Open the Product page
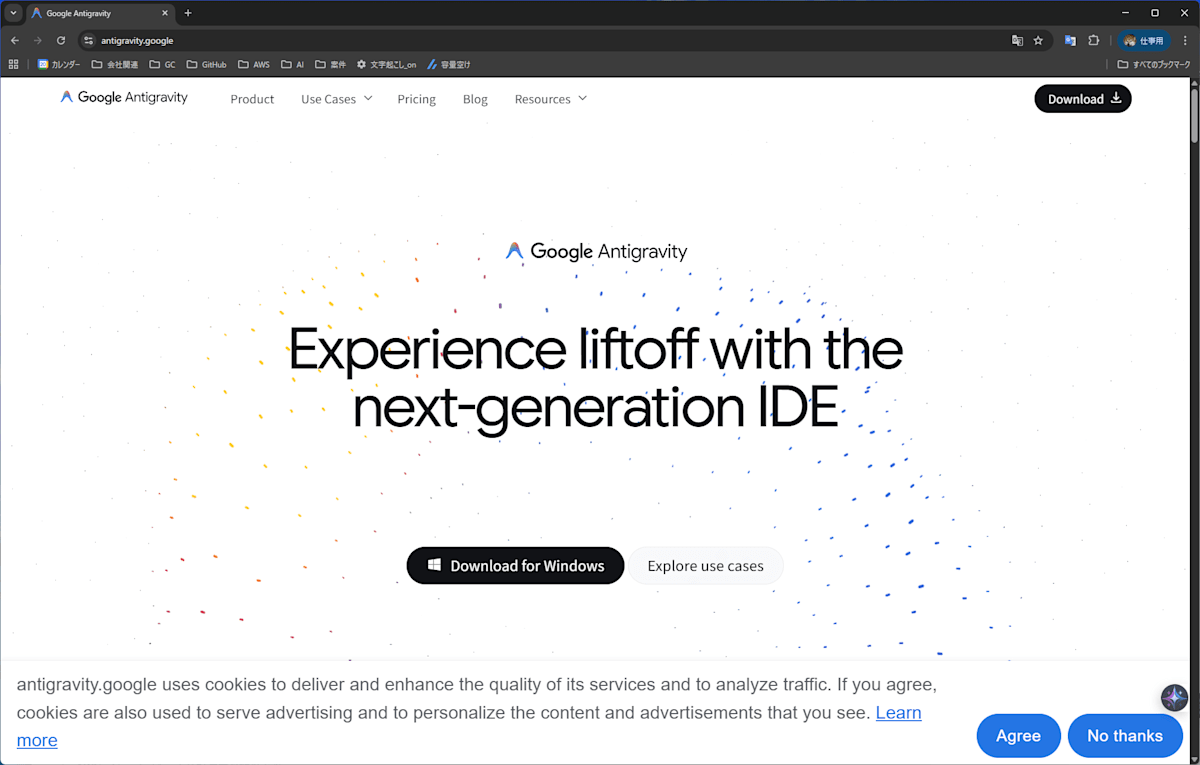The image size is (1200, 765). [x=252, y=99]
